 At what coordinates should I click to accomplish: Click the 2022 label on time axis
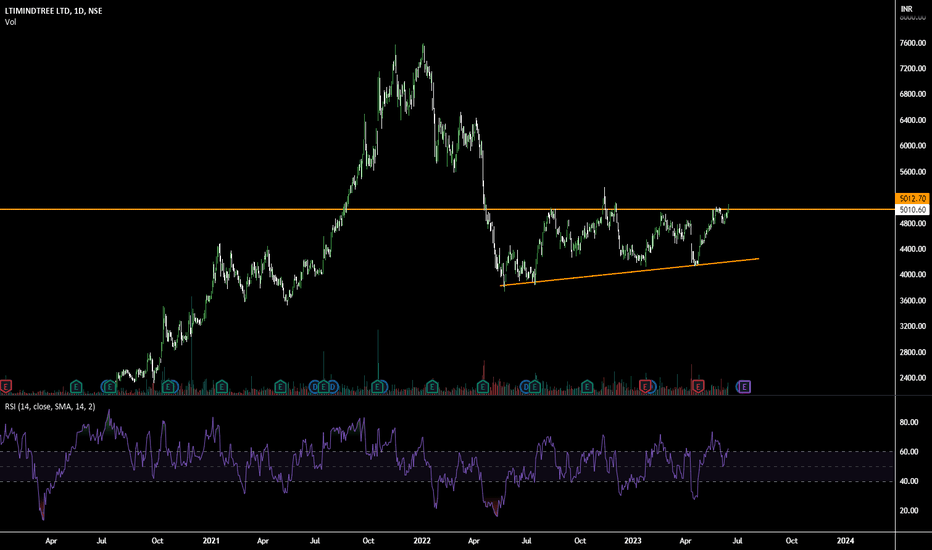422,540
